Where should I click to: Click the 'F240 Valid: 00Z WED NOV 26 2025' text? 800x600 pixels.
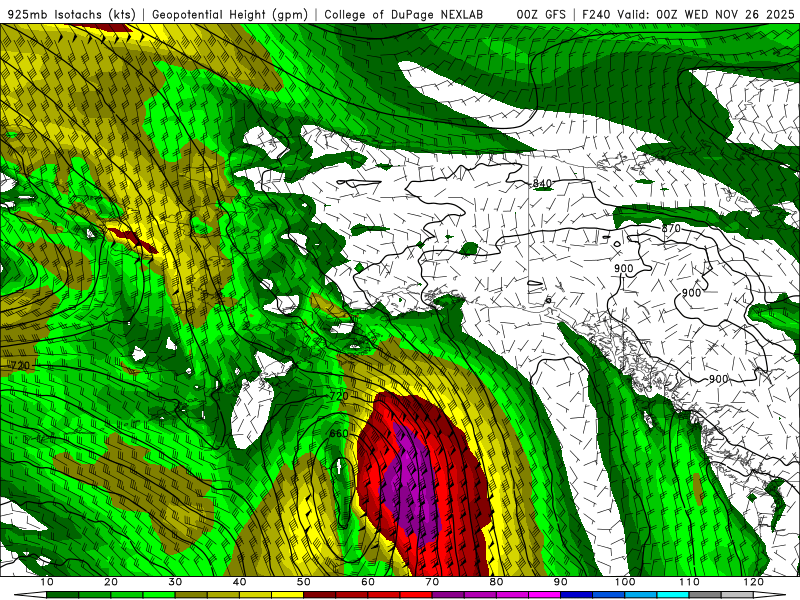[688, 14]
